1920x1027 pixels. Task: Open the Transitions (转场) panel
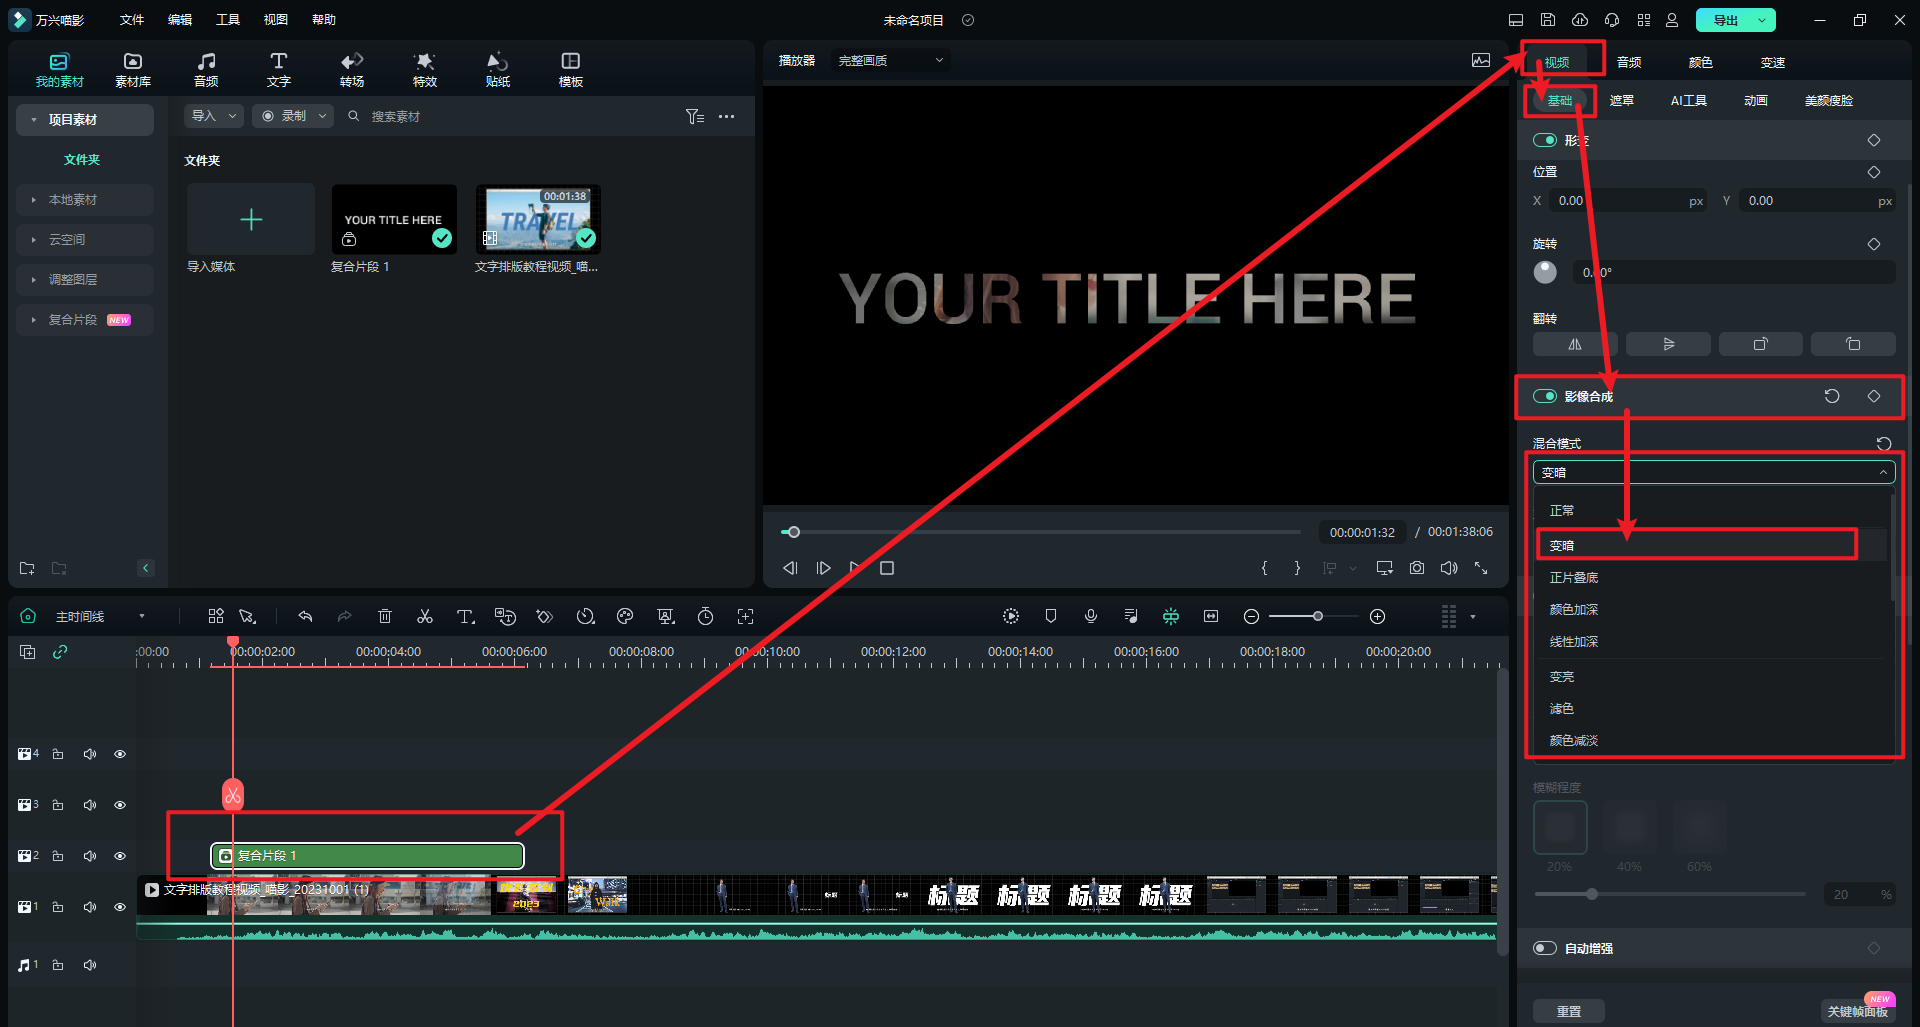tap(352, 69)
